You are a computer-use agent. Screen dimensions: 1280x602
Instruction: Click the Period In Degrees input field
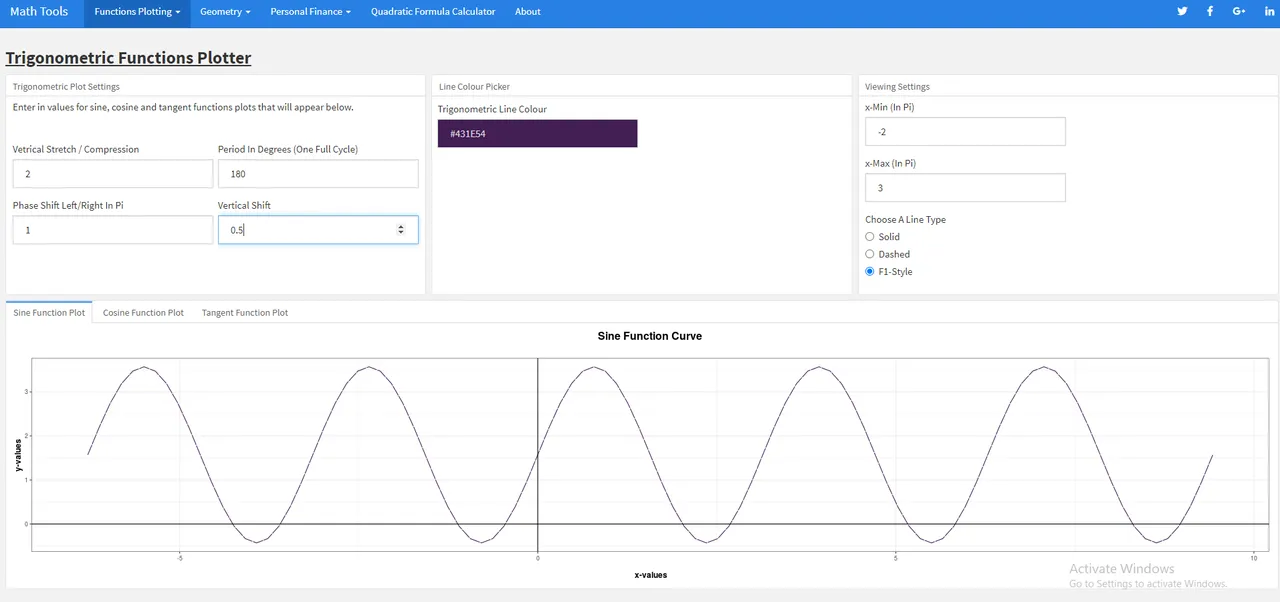[x=318, y=173]
